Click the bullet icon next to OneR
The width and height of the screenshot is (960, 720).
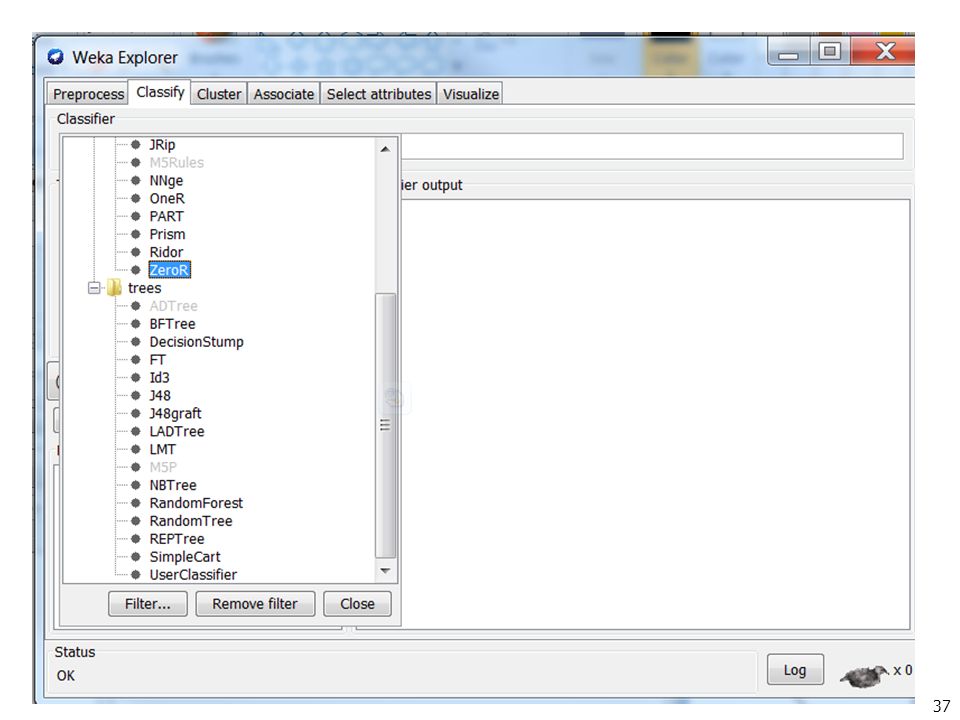coord(136,198)
